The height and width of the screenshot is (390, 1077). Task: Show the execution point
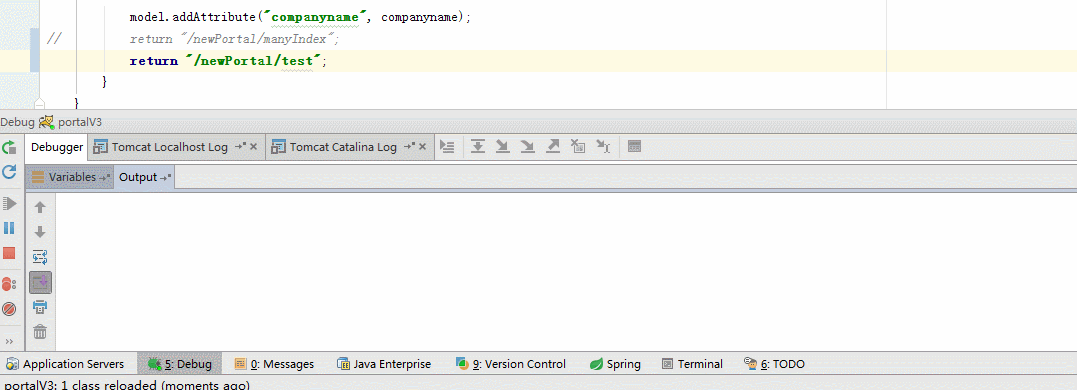pyautogui.click(x=447, y=146)
